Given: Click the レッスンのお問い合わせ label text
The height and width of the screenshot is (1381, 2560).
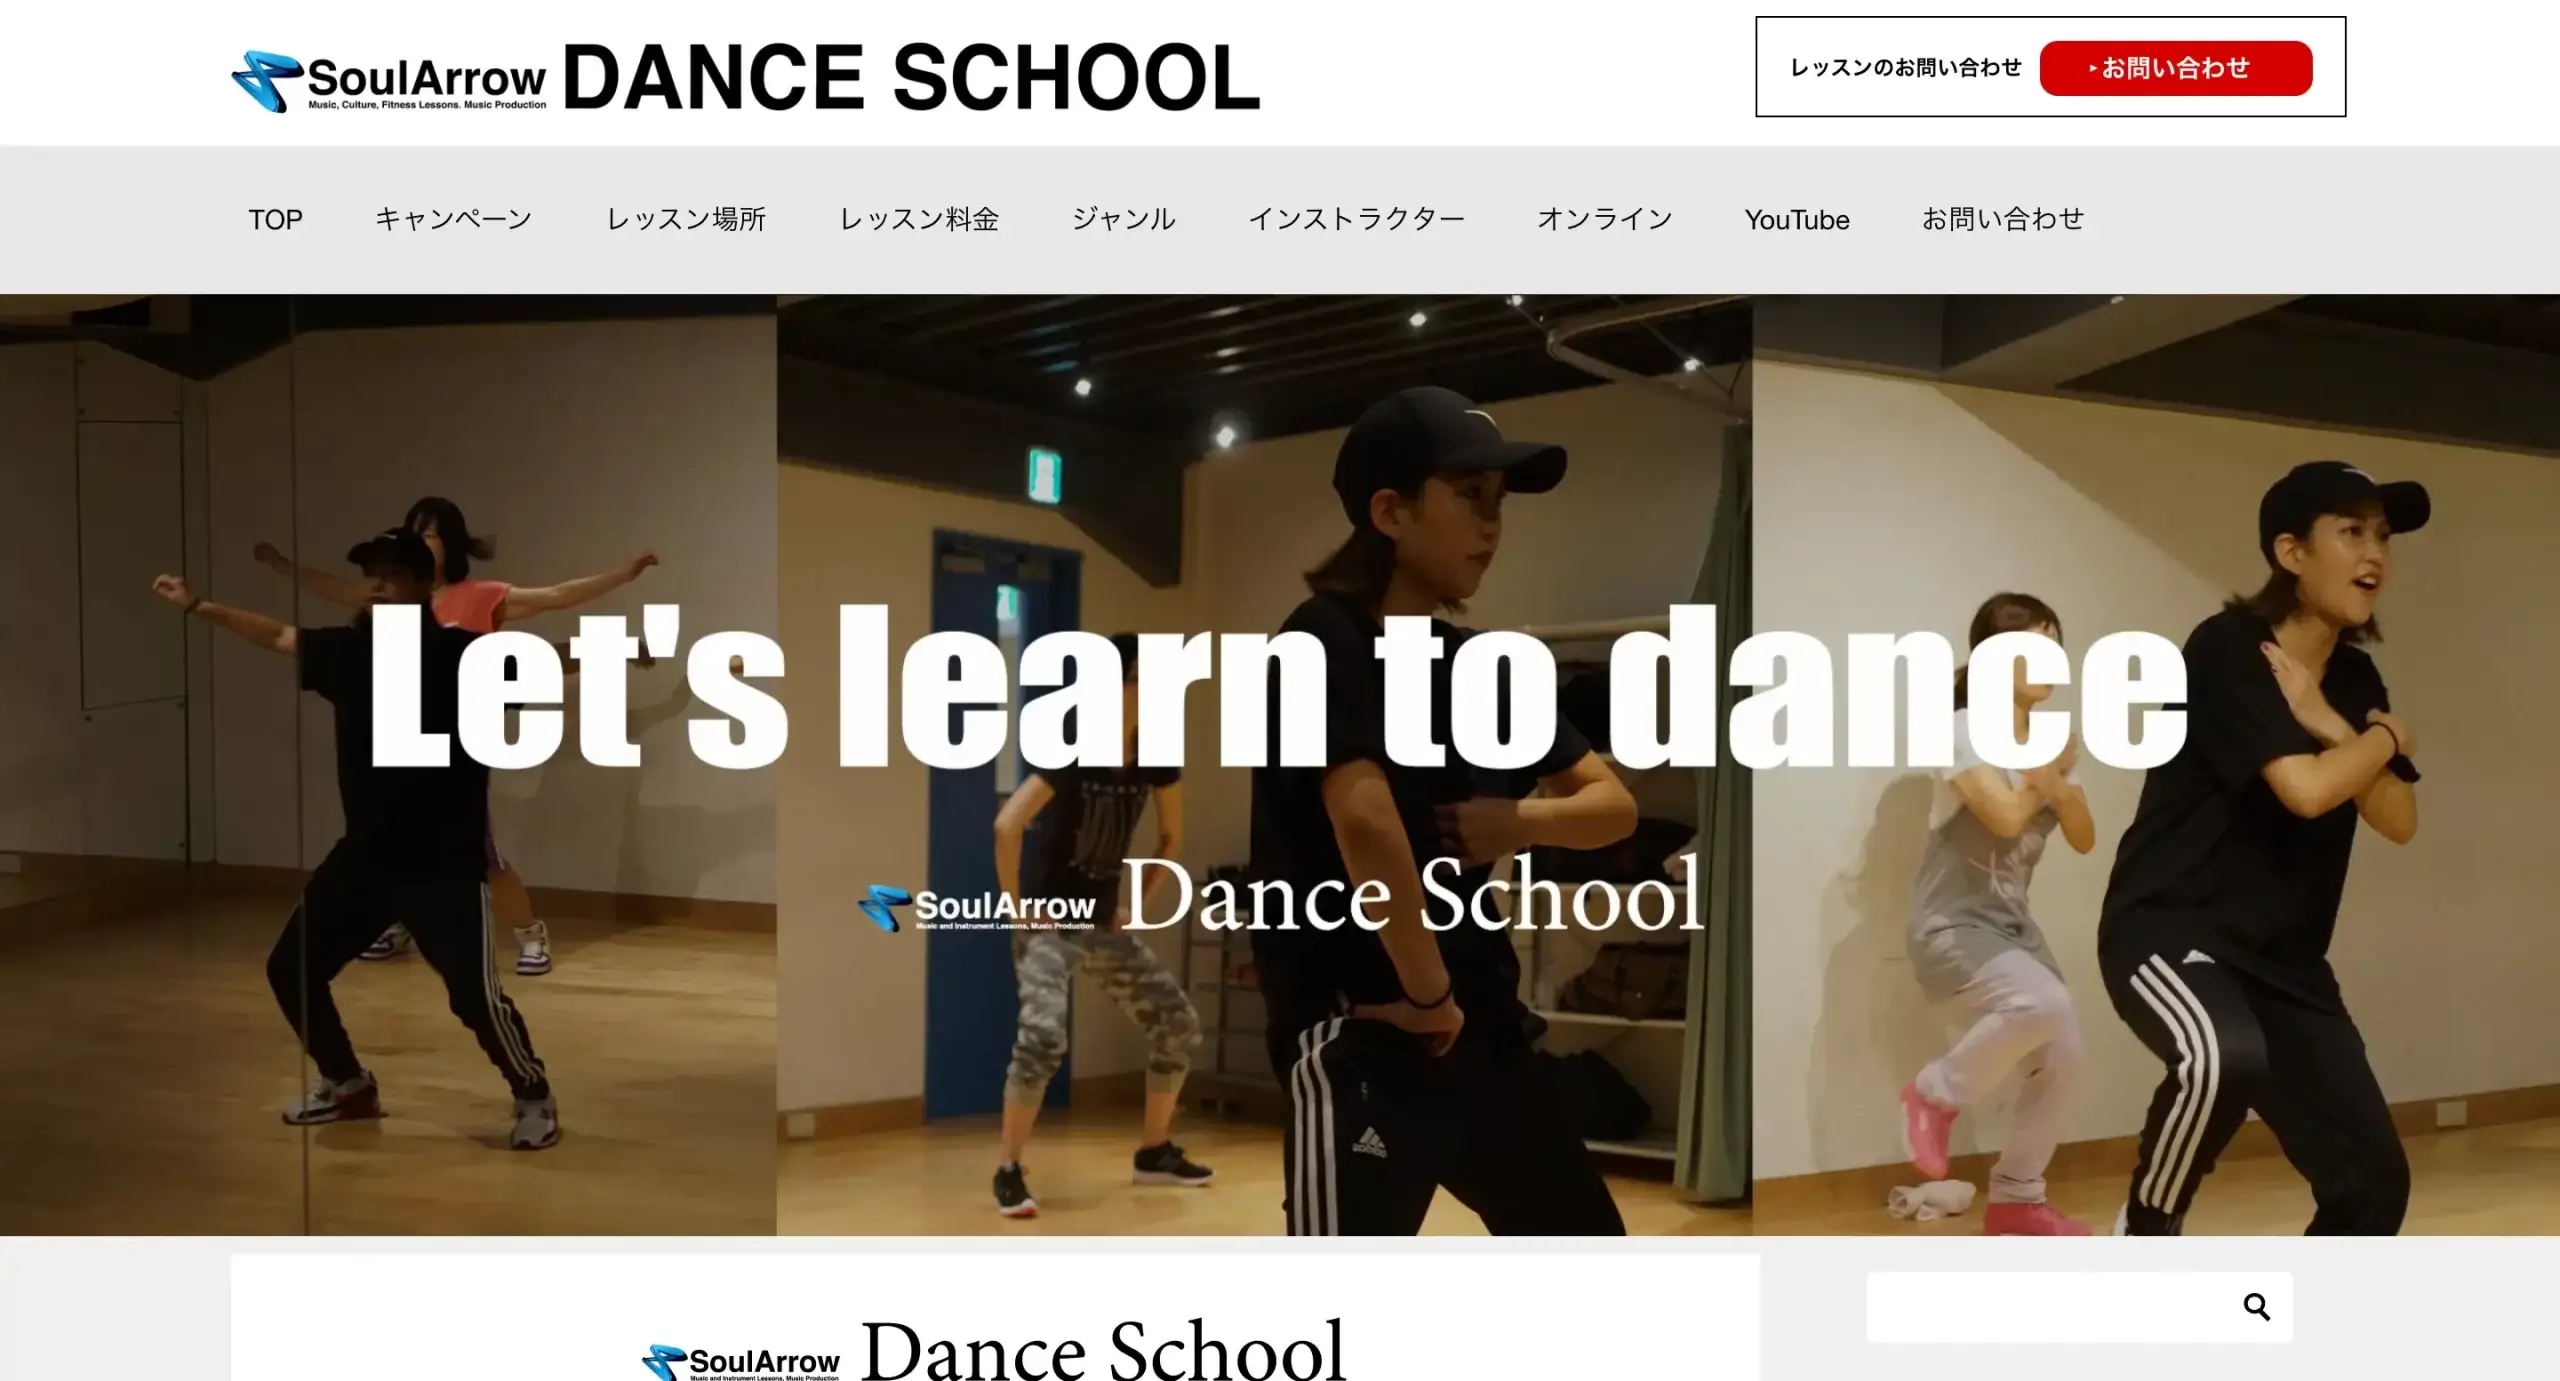Looking at the screenshot, I should pos(1905,68).
